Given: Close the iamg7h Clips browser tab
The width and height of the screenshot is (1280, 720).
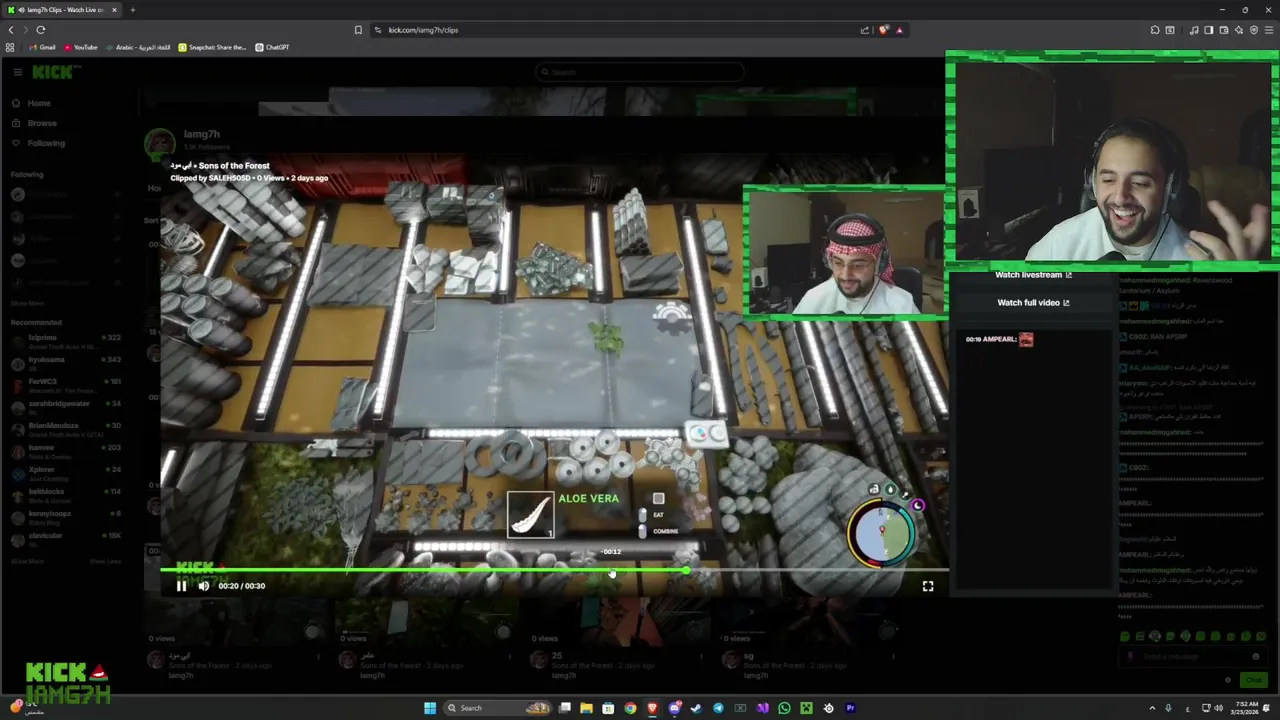Looking at the screenshot, I should (x=114, y=10).
